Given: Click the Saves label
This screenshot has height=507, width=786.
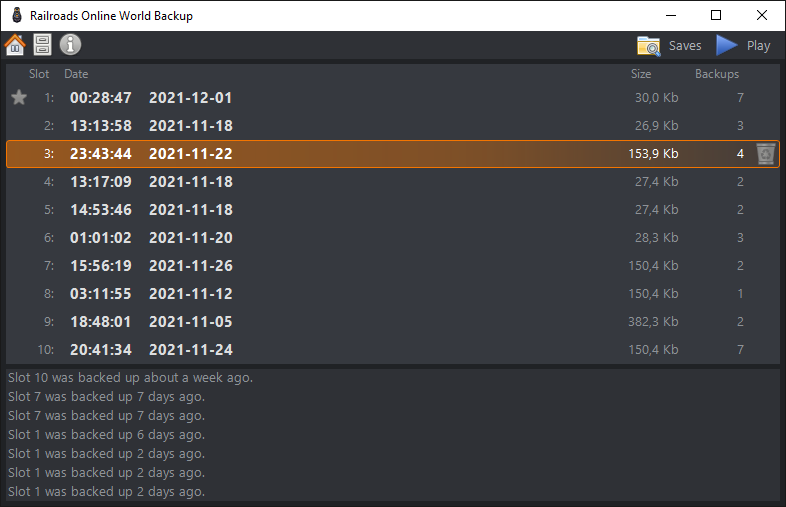Looking at the screenshot, I should 685,46.
